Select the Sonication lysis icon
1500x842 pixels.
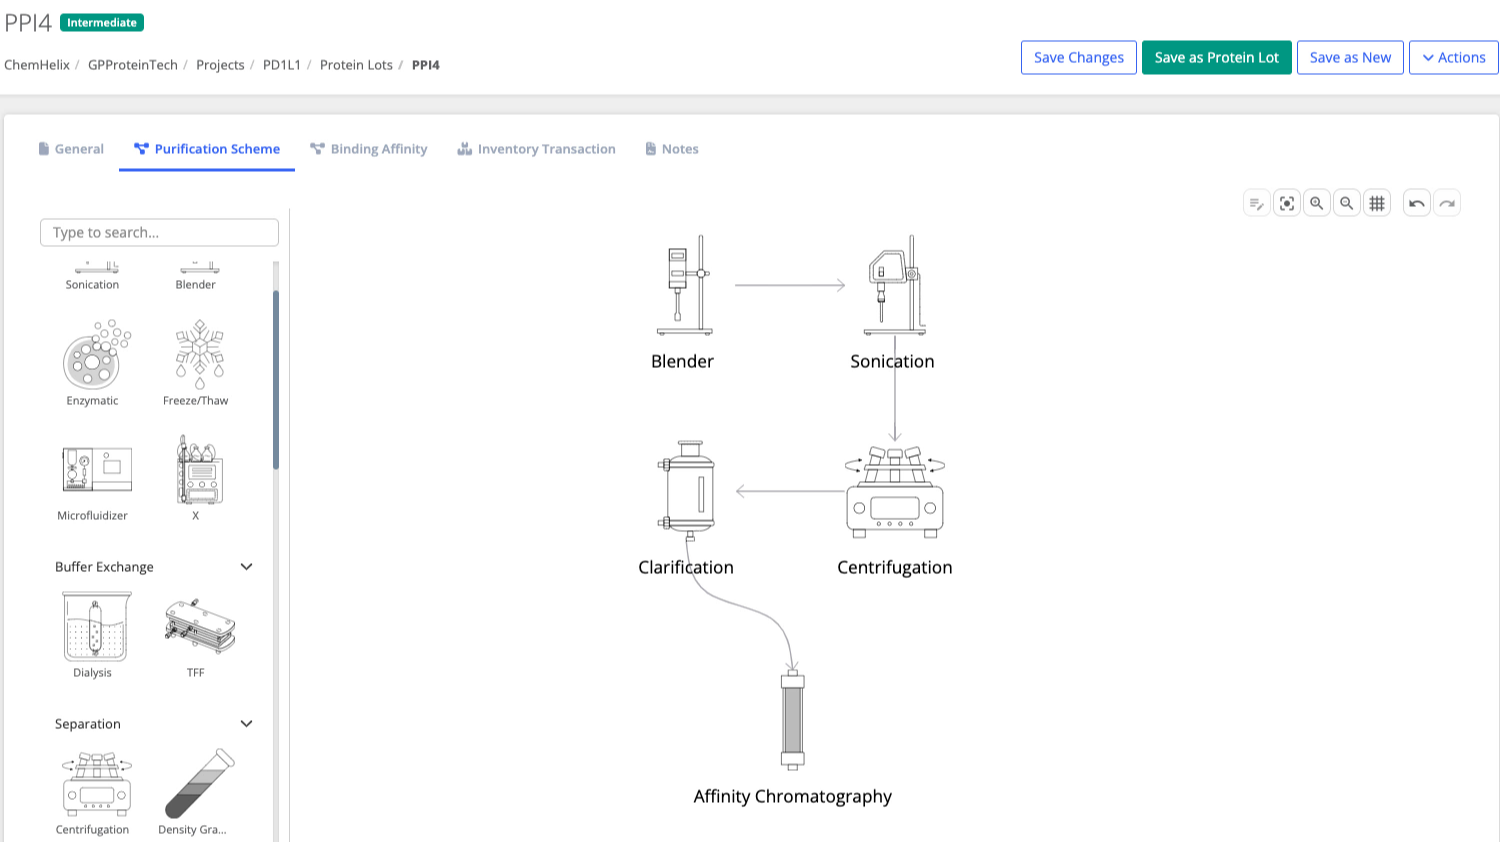[92, 268]
